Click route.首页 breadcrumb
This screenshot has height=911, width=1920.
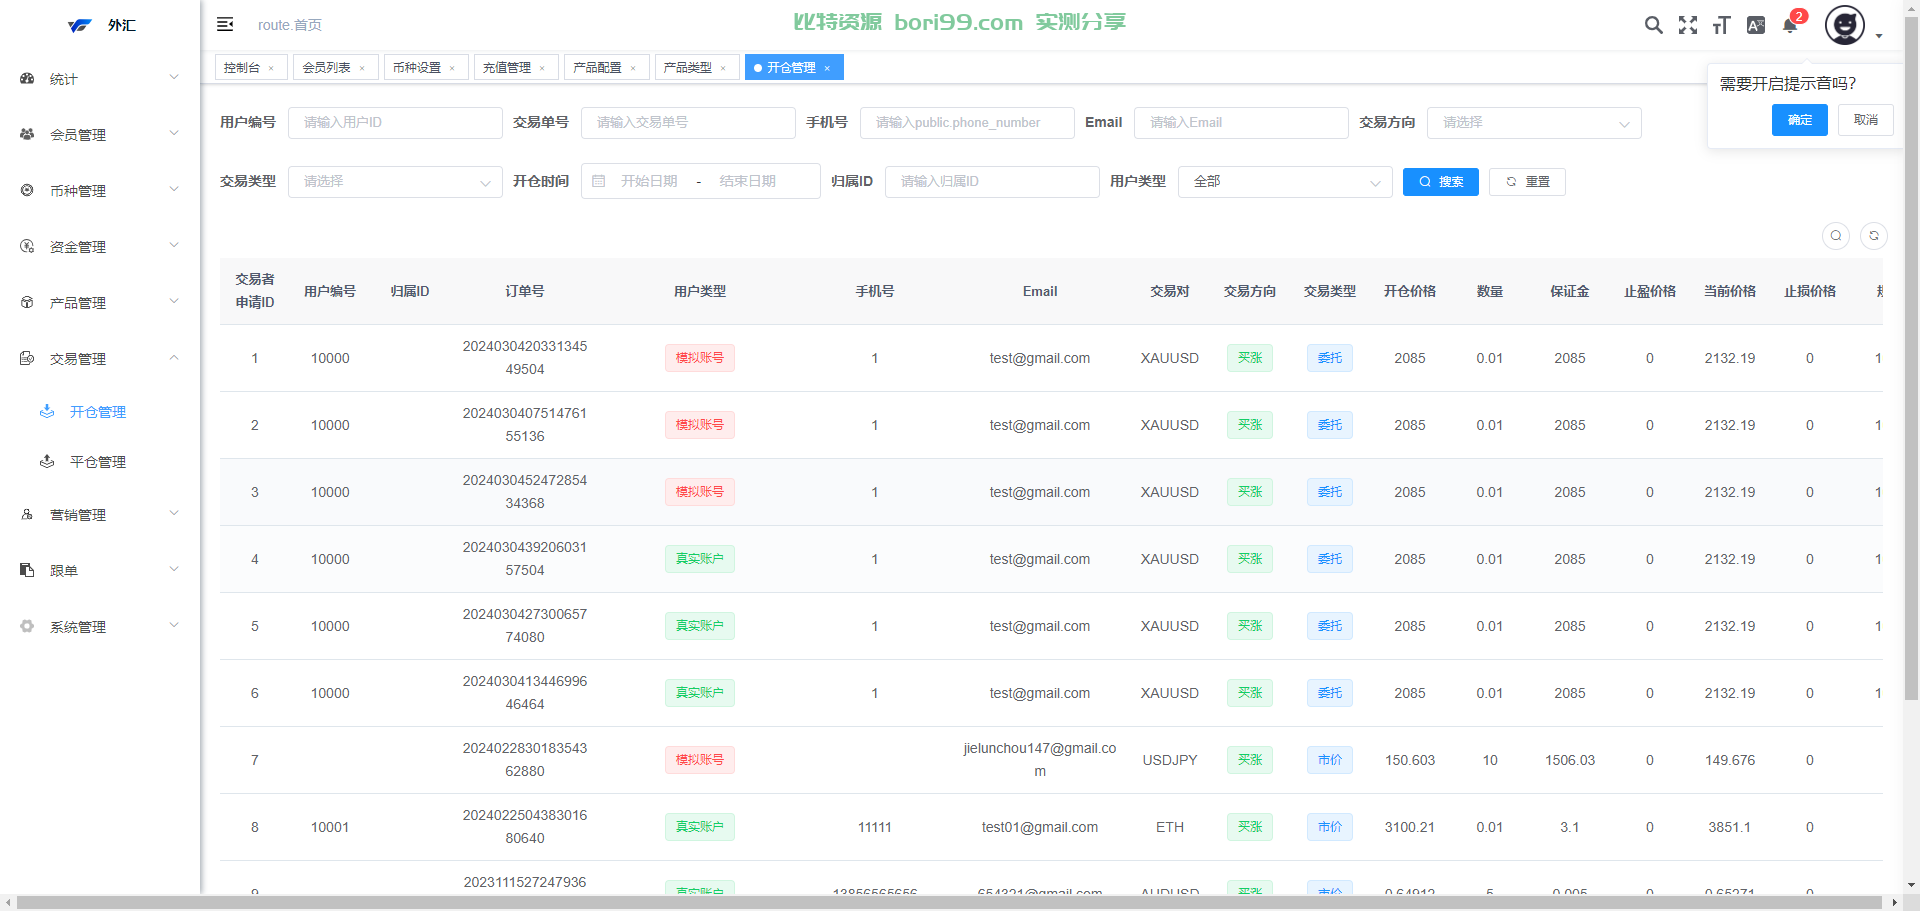[x=290, y=25]
